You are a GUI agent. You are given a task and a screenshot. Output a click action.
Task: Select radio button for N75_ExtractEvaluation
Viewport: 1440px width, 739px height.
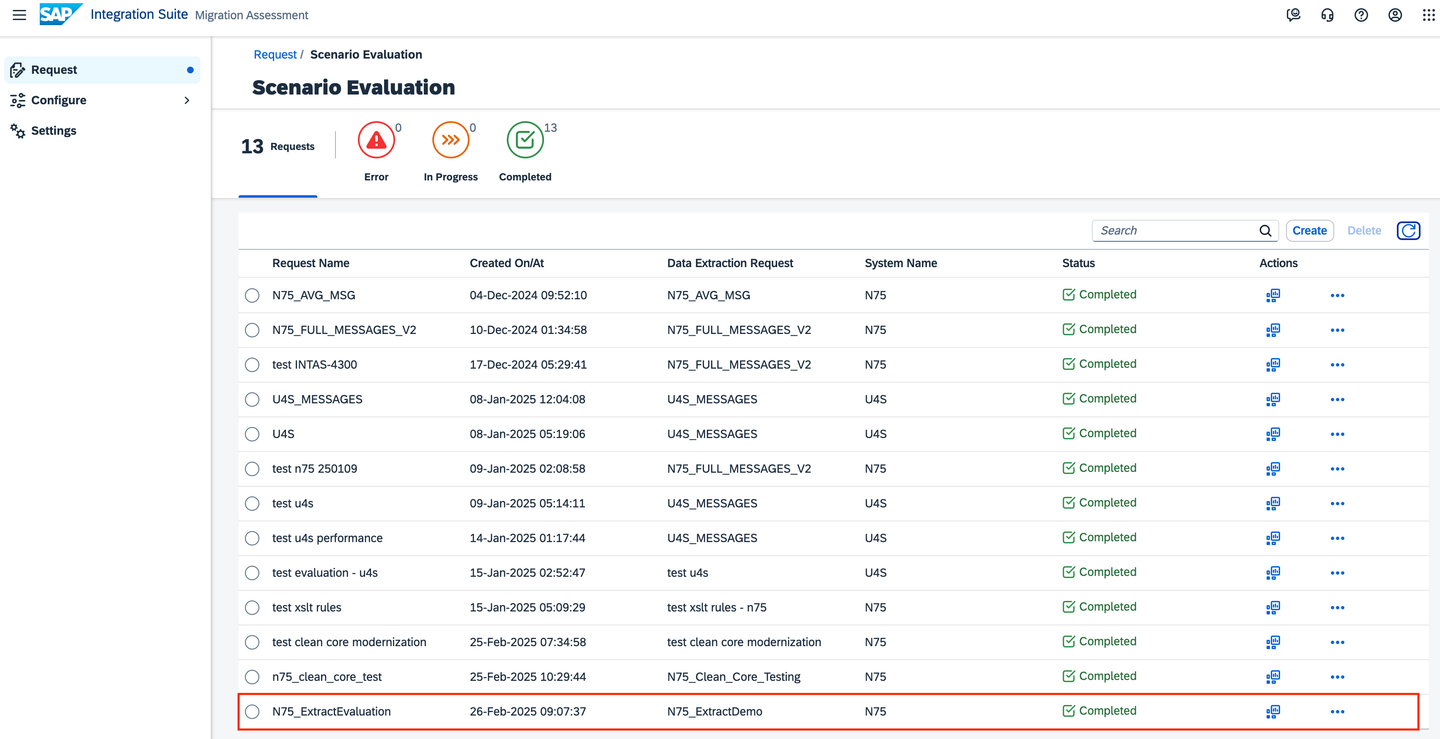252,712
